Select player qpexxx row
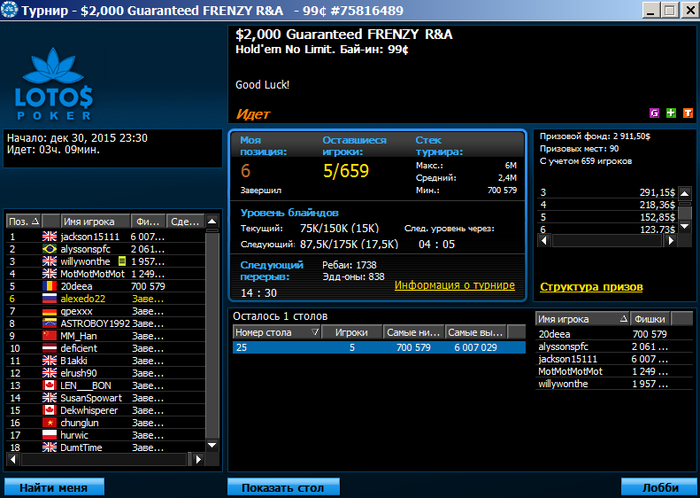This screenshot has width=700, height=498. [105, 311]
